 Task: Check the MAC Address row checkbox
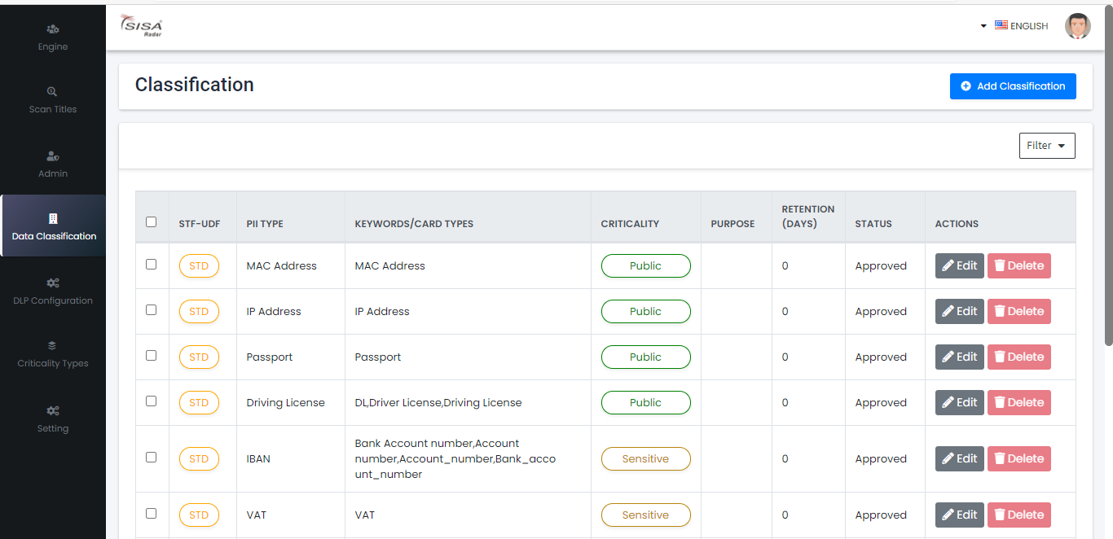coord(151,265)
